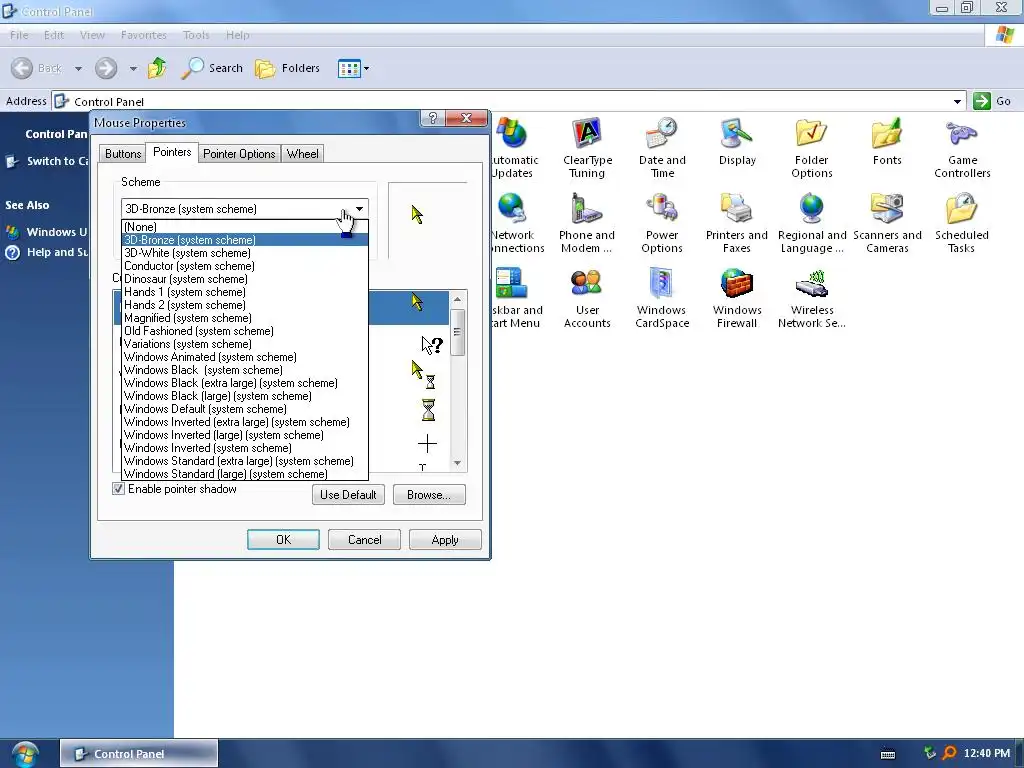The width and height of the screenshot is (1024, 768).
Task: Click the Up folder toolbar icon
Action: point(157,68)
